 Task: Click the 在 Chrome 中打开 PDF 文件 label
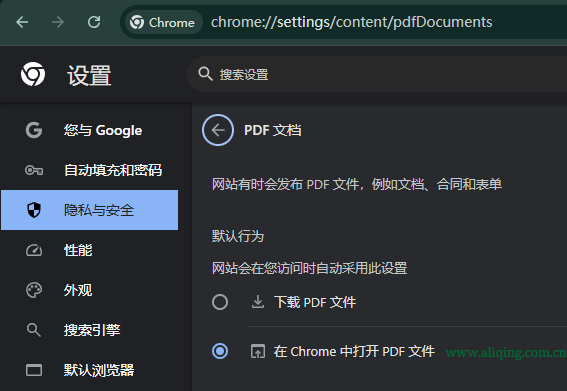pos(354,351)
